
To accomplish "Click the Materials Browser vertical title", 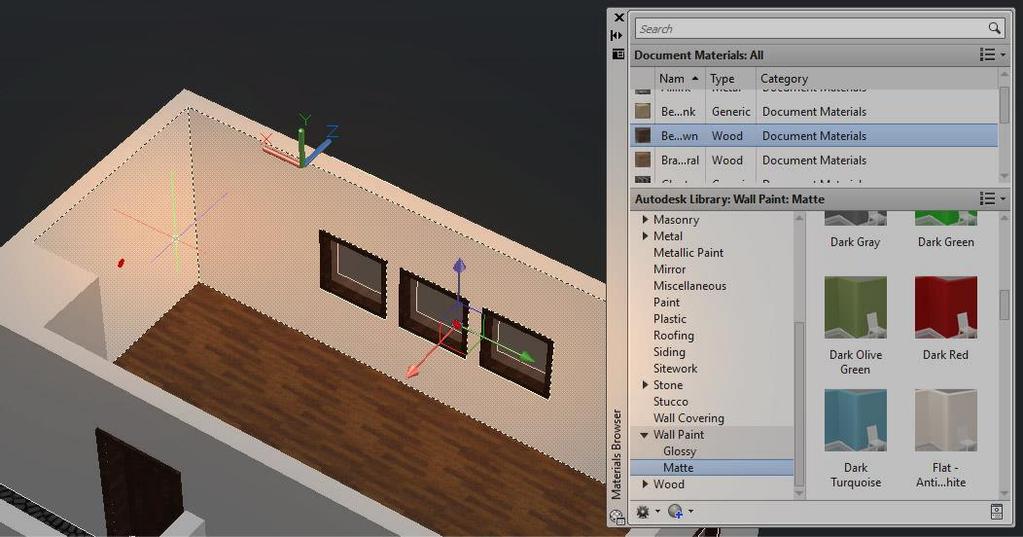I will pos(617,454).
